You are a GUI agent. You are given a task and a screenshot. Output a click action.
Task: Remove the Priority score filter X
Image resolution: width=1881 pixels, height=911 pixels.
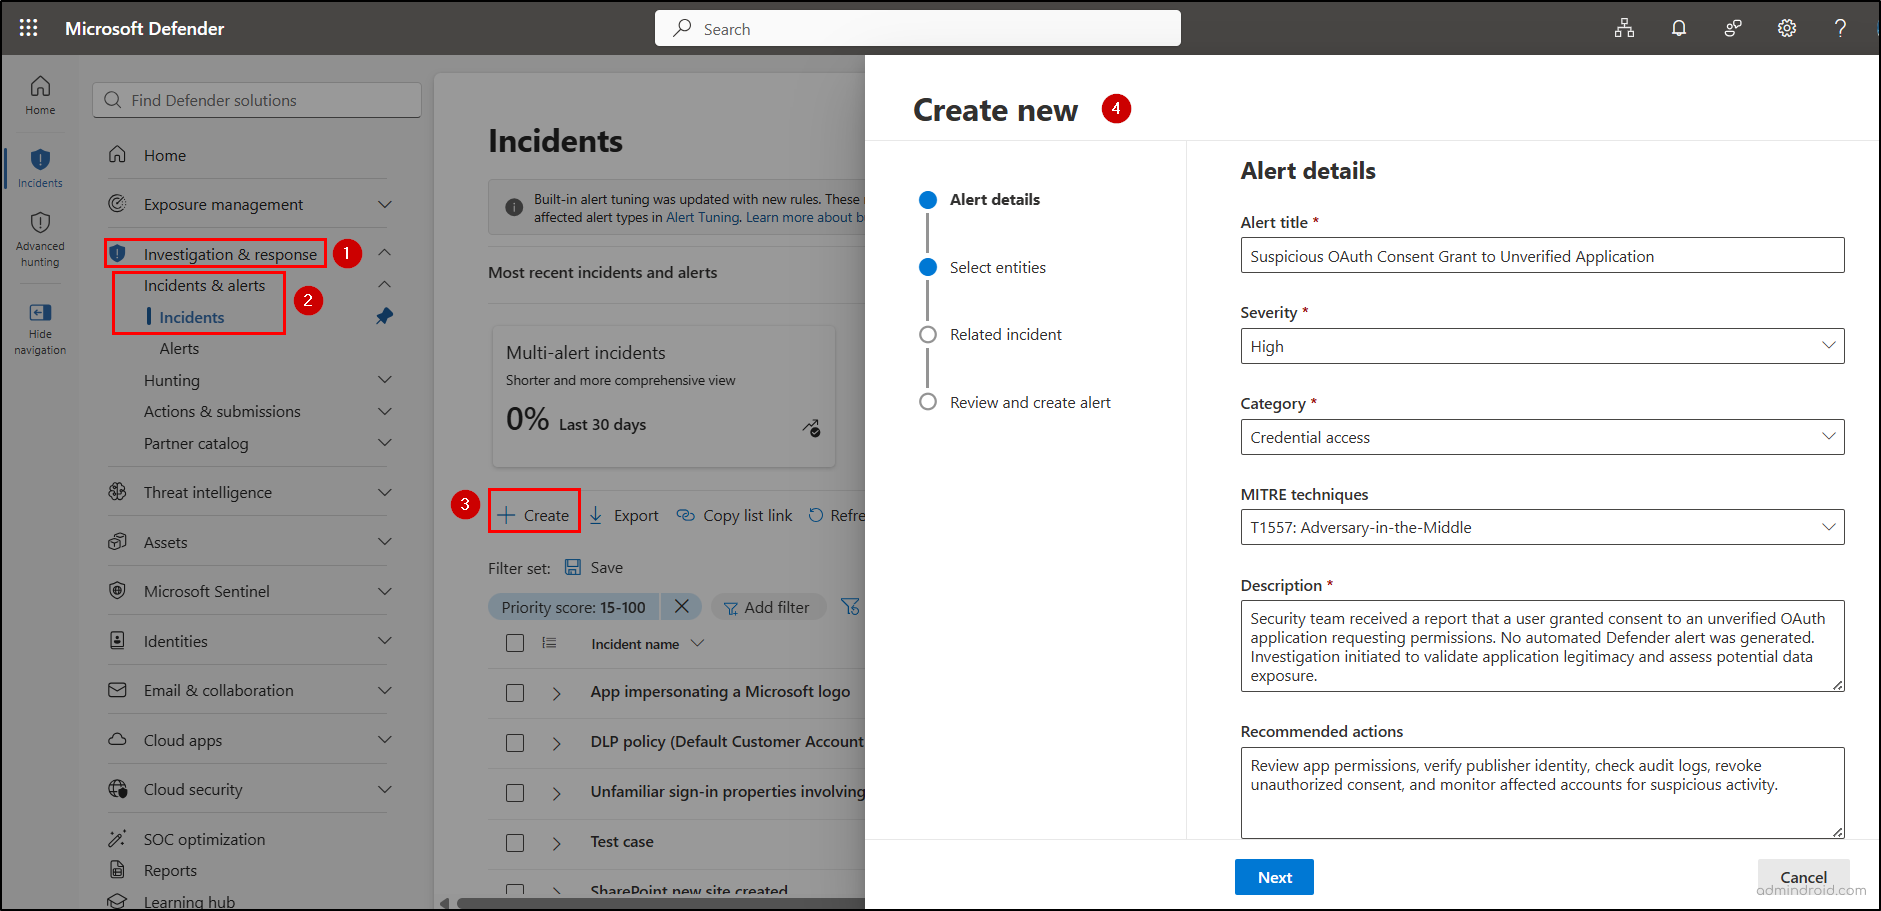tap(682, 606)
